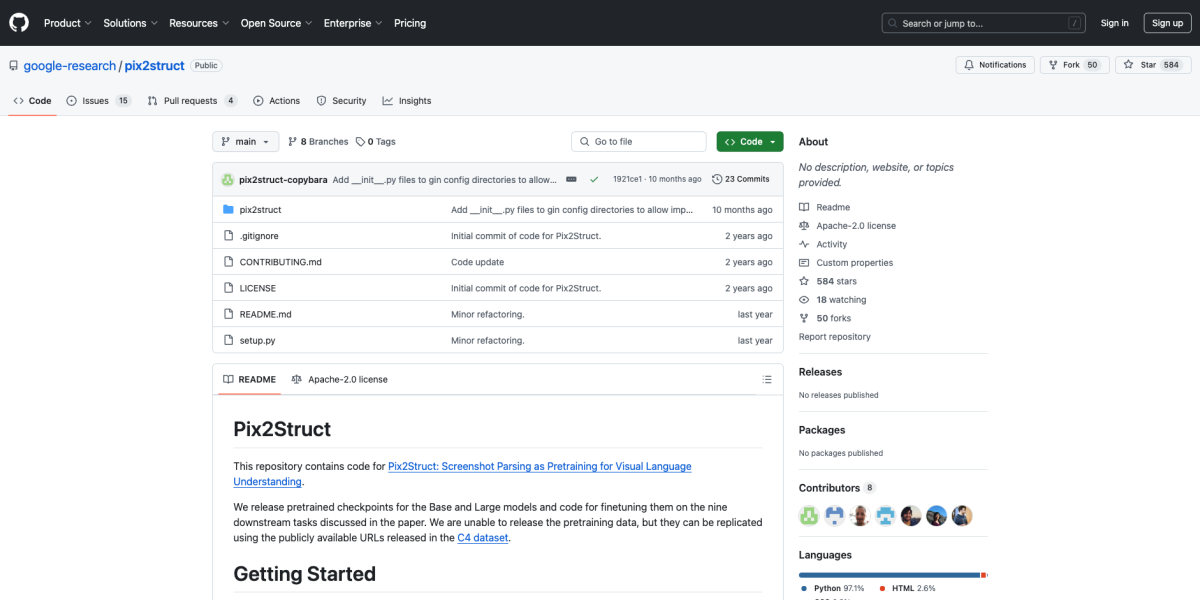Focus the Go to file field

[639, 142]
